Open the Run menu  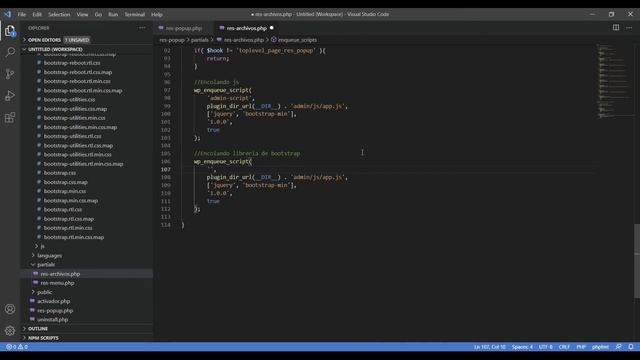pos(113,14)
